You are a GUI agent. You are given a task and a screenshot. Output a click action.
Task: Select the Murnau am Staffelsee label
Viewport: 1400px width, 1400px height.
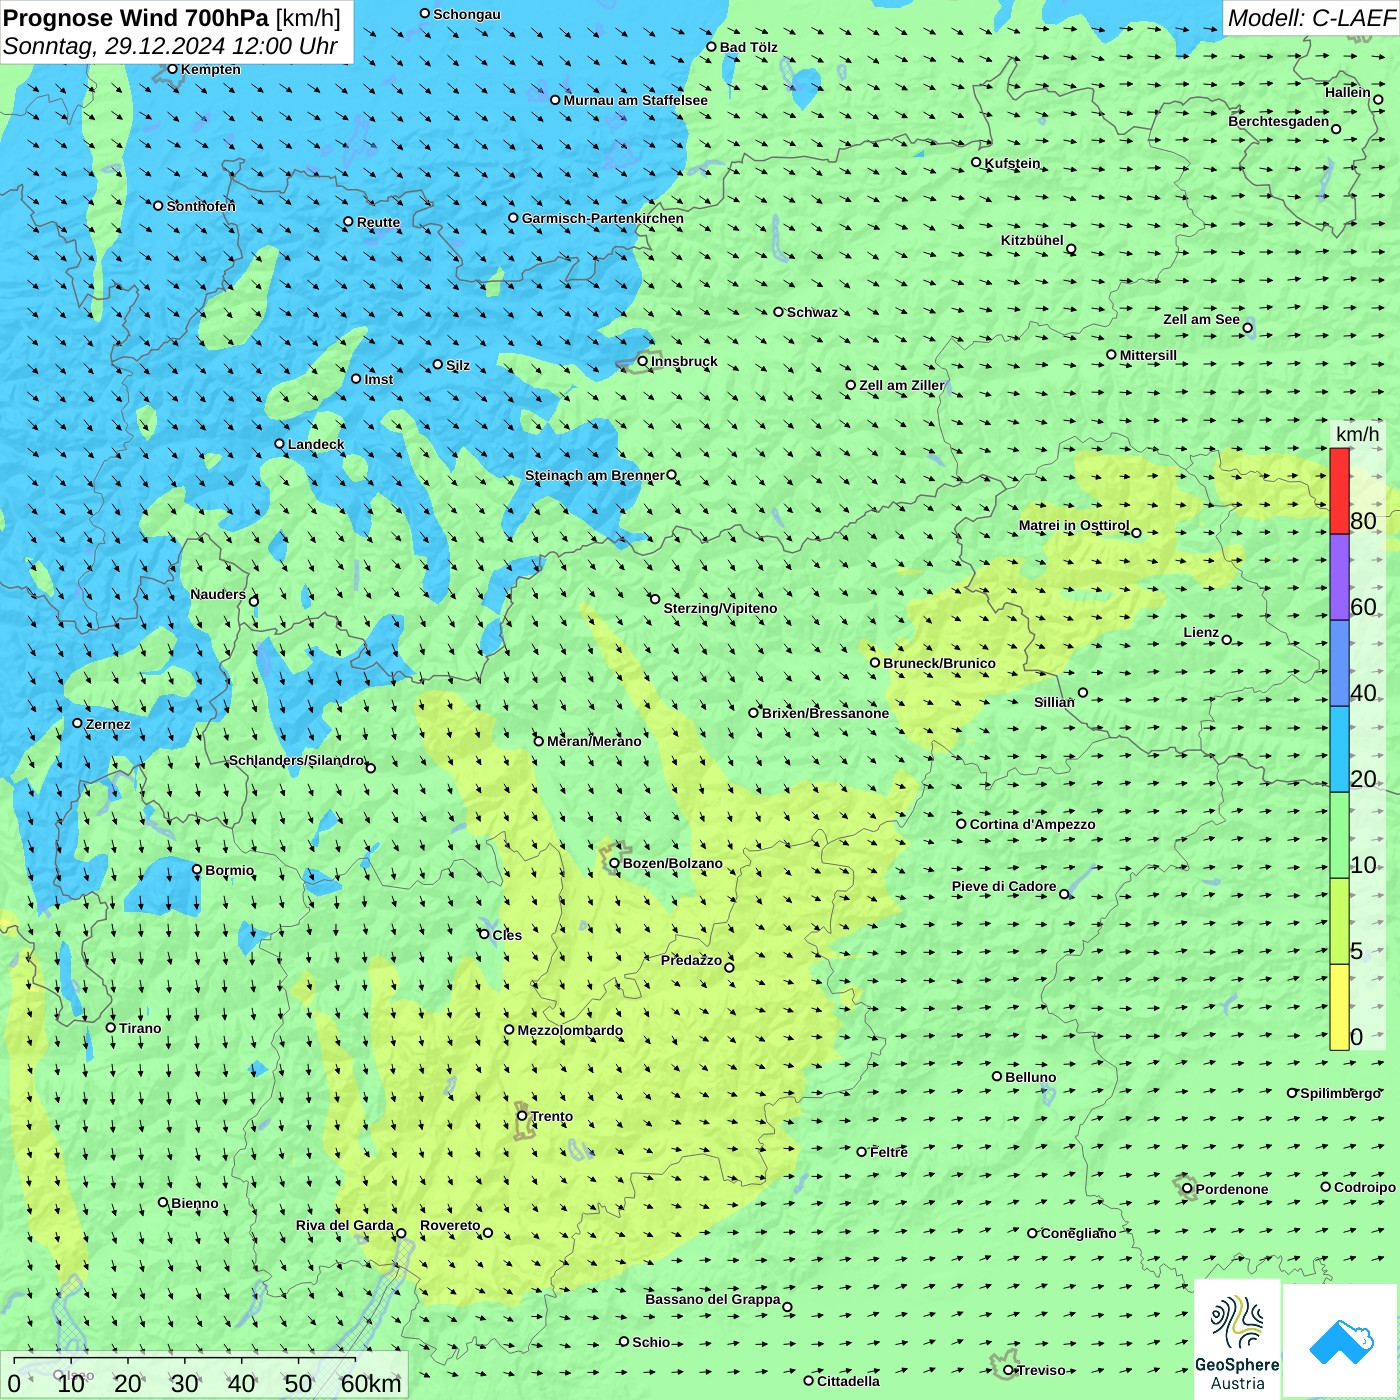(x=636, y=100)
